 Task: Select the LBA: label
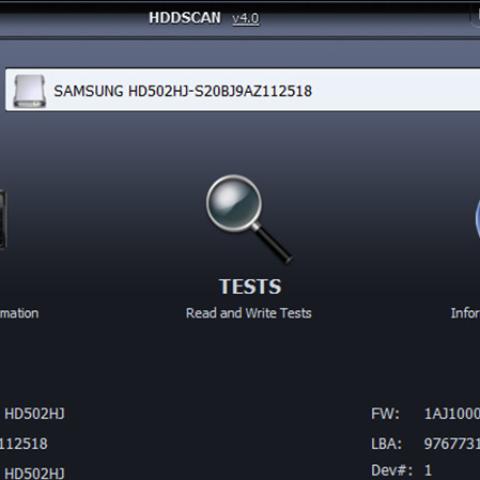pyautogui.click(x=386, y=444)
